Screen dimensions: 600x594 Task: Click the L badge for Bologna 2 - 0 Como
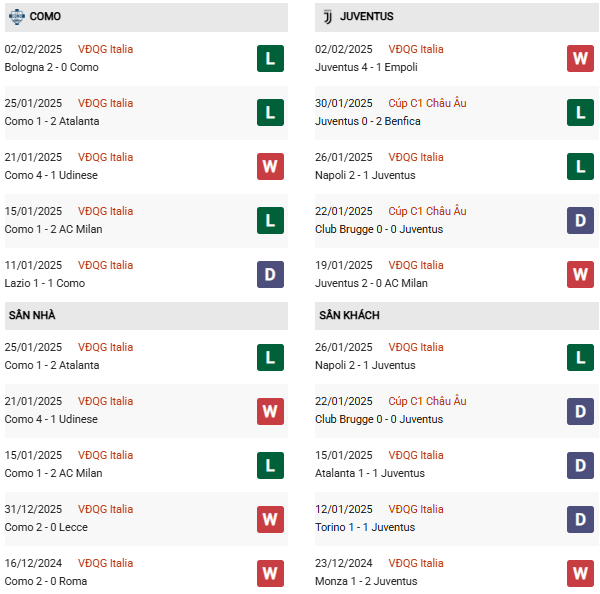(x=270, y=58)
